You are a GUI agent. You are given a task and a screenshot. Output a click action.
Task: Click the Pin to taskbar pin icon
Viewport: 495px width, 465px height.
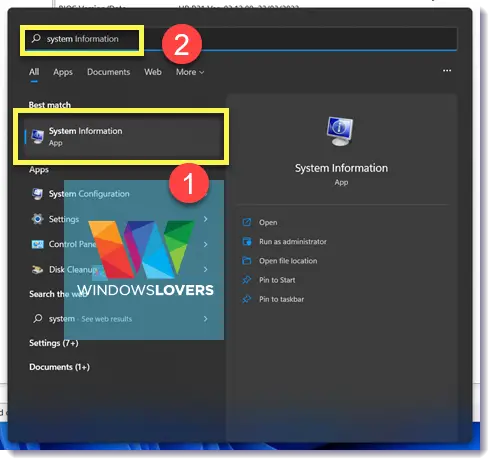pos(247,299)
